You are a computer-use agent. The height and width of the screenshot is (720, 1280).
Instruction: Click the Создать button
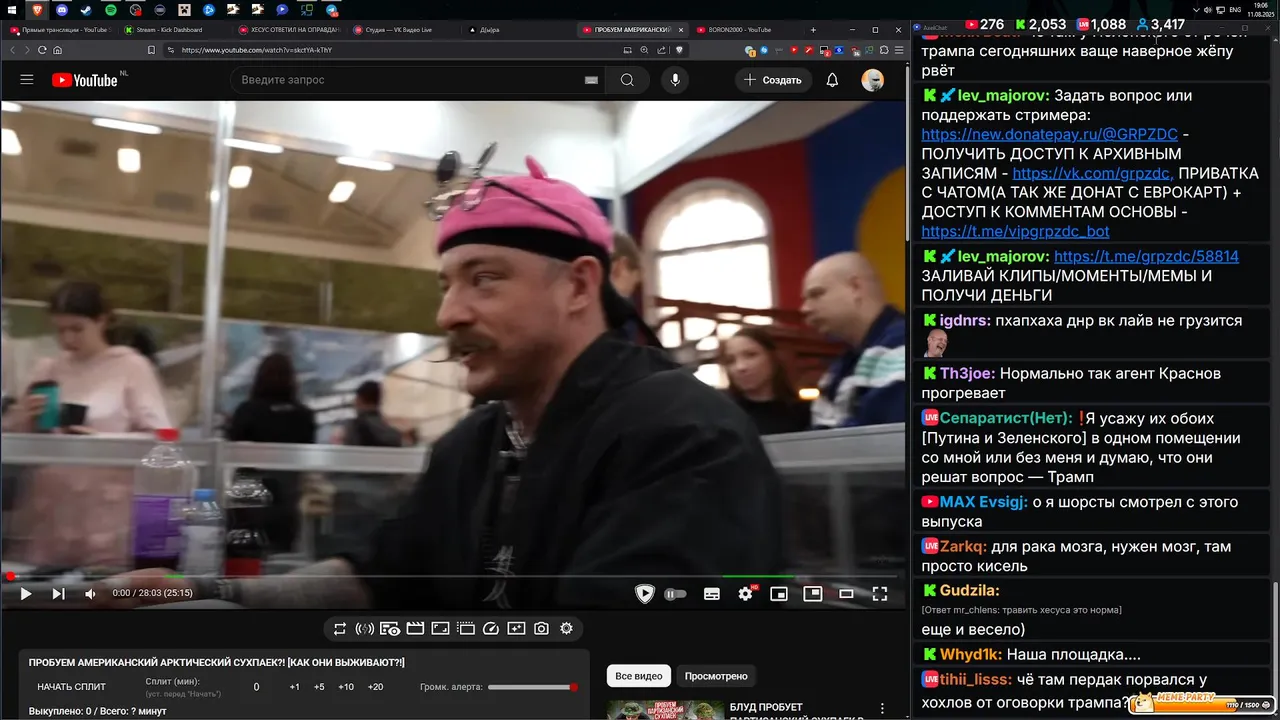773,80
